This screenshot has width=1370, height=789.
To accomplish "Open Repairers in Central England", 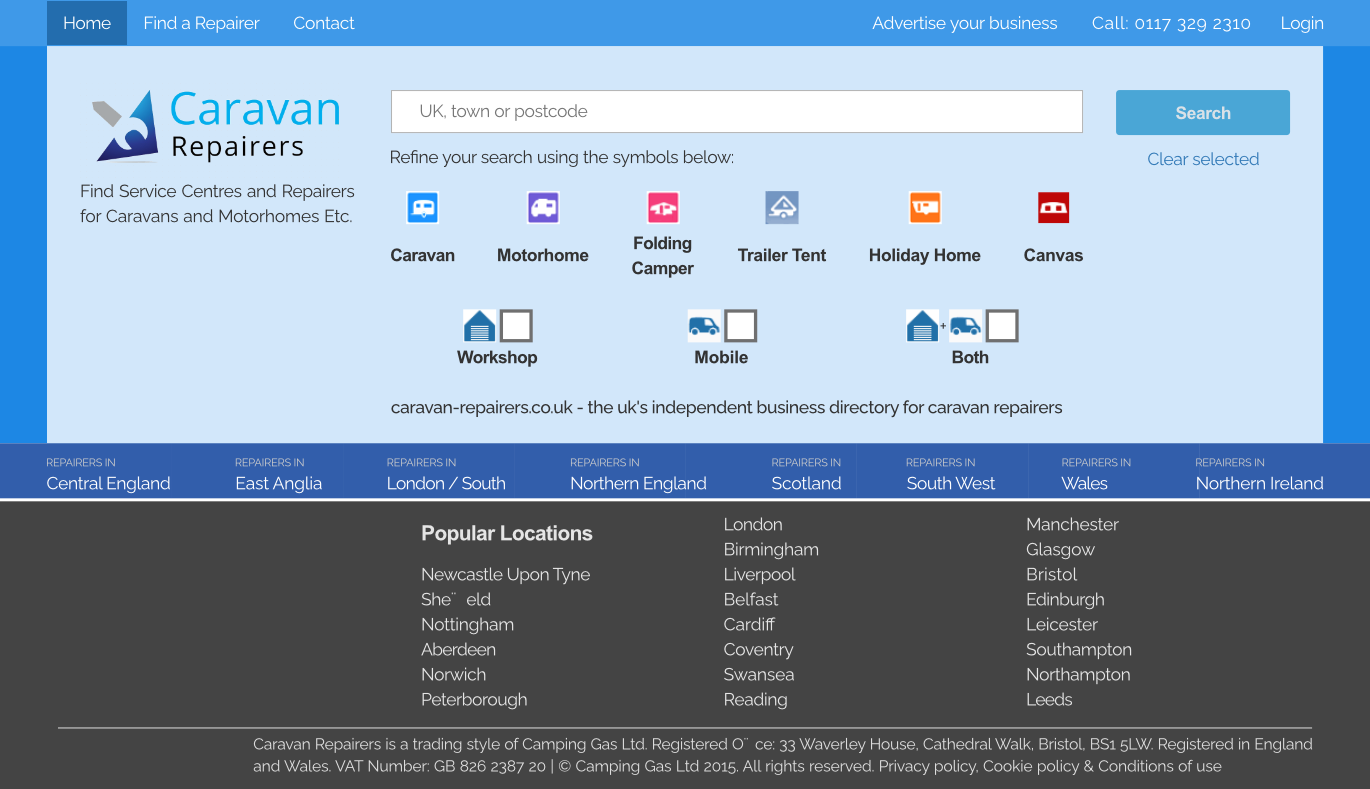I will pyautogui.click(x=108, y=474).
